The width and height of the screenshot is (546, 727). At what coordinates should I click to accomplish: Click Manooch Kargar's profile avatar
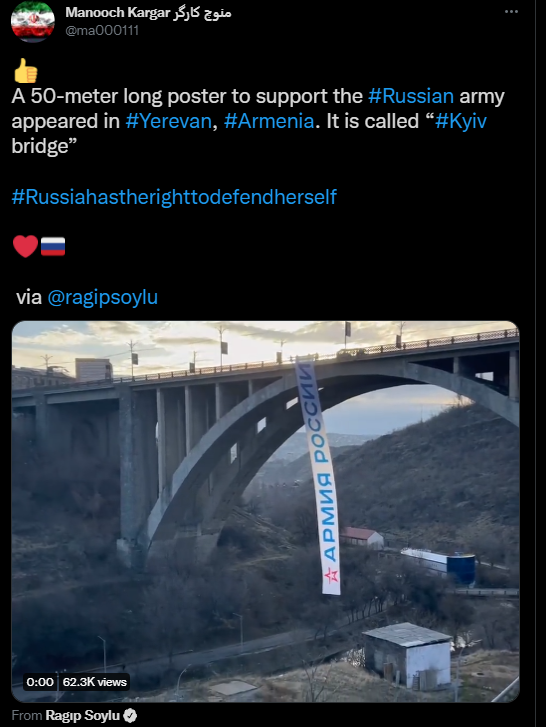[32, 21]
